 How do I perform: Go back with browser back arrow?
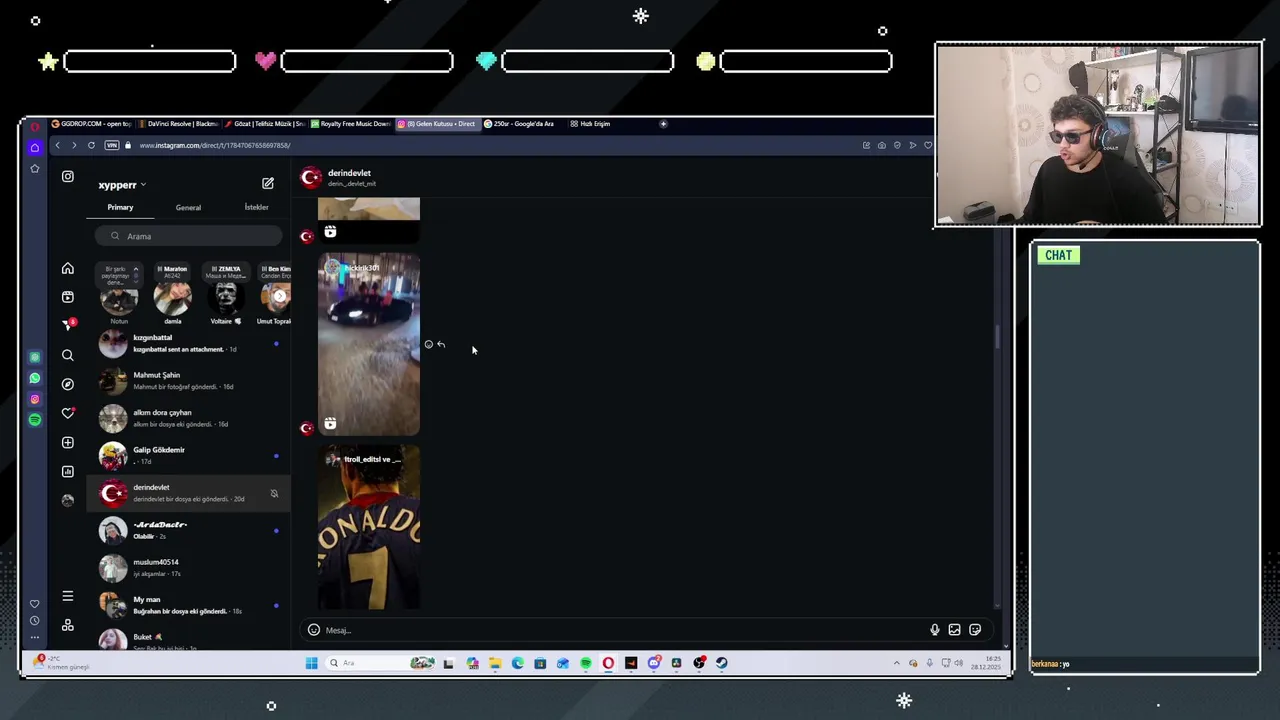(x=57, y=145)
